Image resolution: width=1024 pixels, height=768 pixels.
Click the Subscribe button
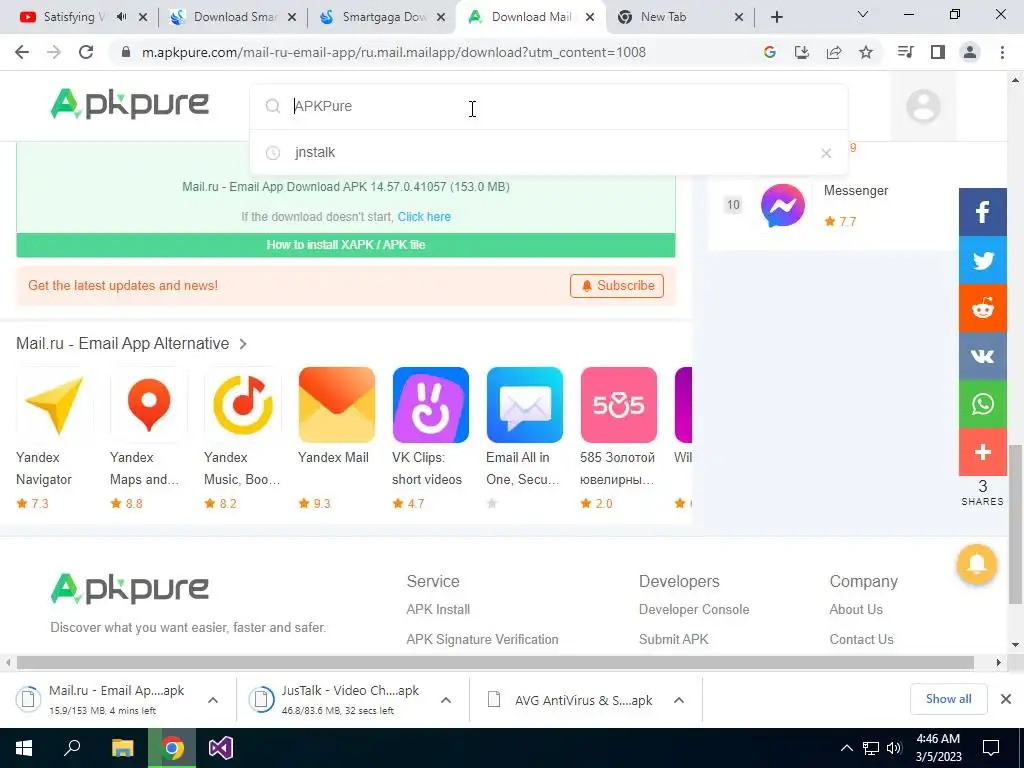point(617,285)
